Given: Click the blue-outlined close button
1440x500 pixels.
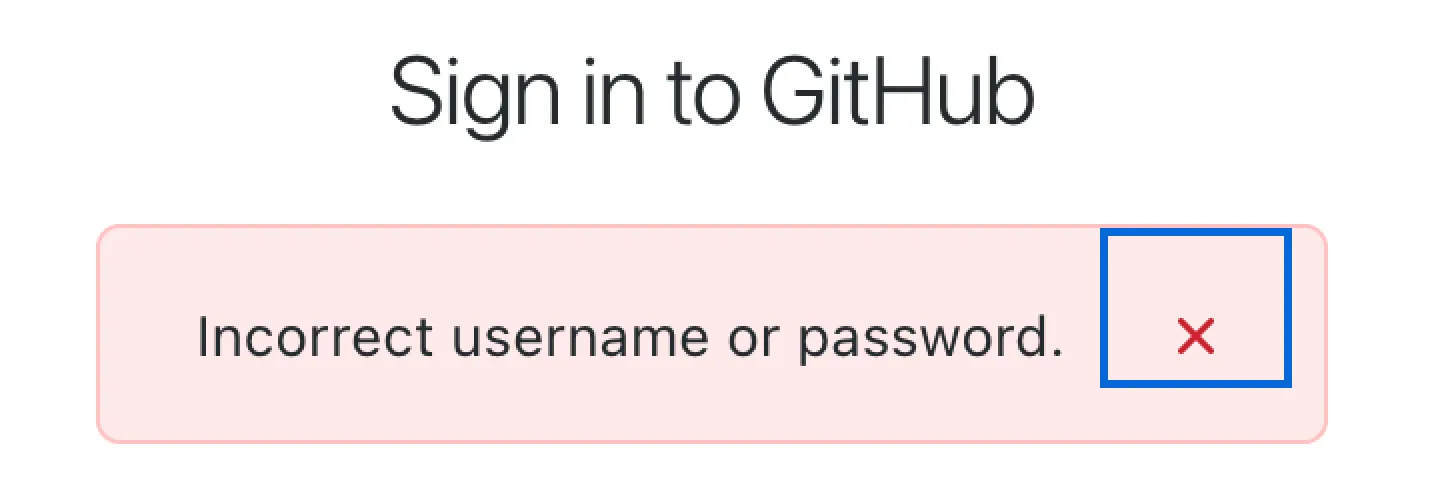Looking at the screenshot, I should click(1196, 308).
